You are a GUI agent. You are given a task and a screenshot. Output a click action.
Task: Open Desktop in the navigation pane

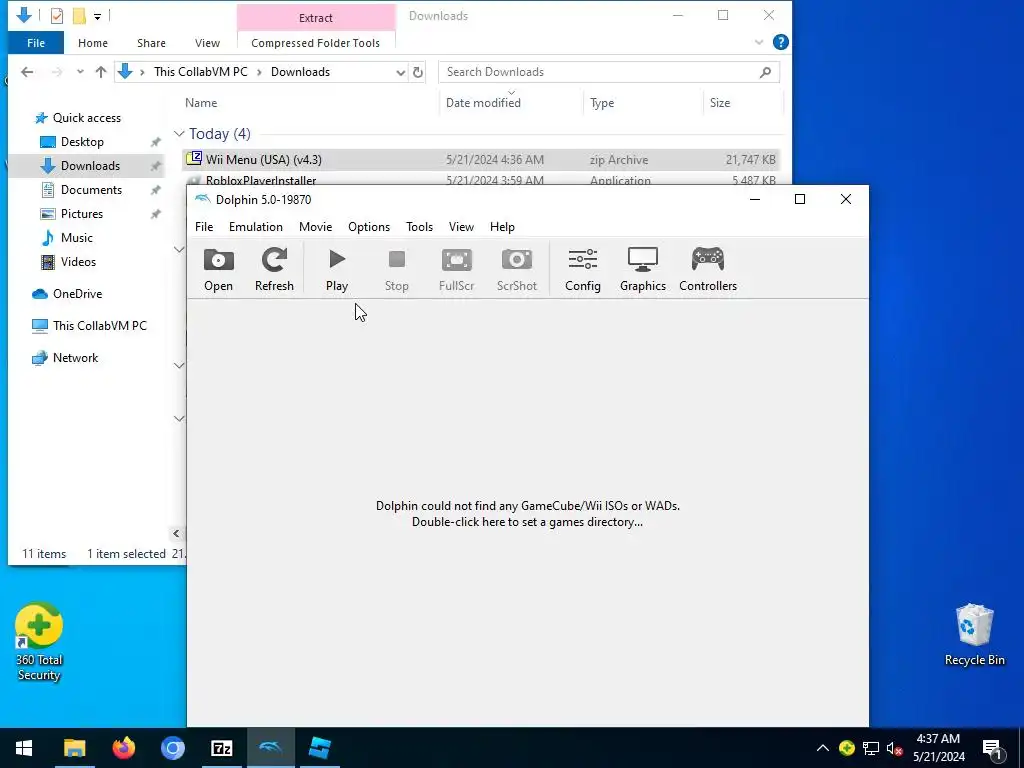82,142
